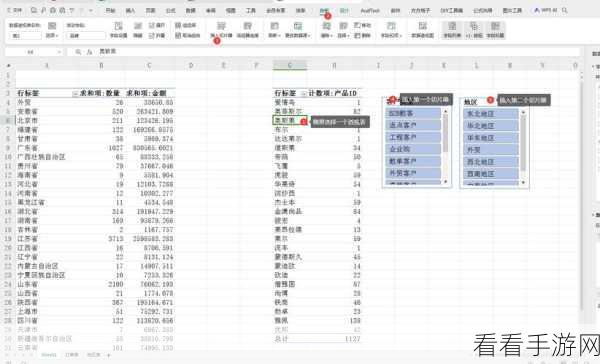Image resolution: width=600 pixels, height=364 pixels.
Task: Add a new sheet with the plus icon
Action: click(109, 356)
